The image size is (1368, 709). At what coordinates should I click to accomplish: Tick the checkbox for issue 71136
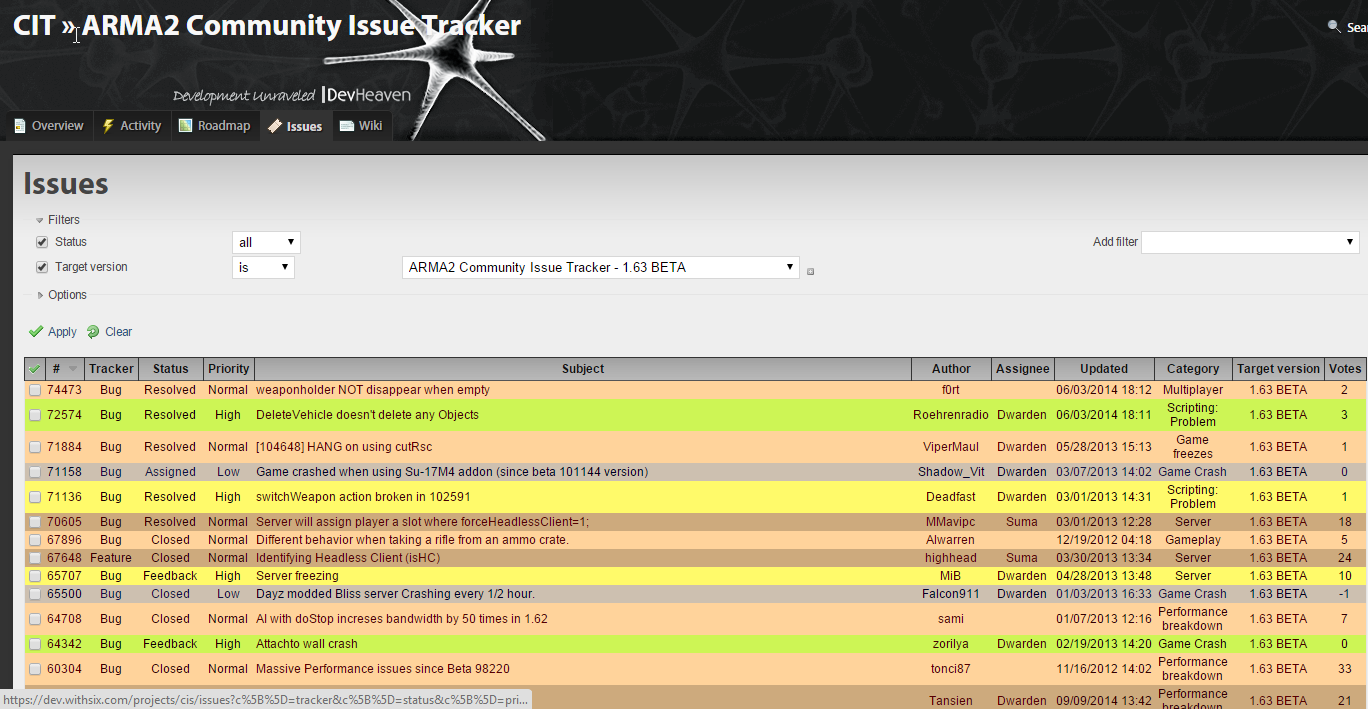35,497
